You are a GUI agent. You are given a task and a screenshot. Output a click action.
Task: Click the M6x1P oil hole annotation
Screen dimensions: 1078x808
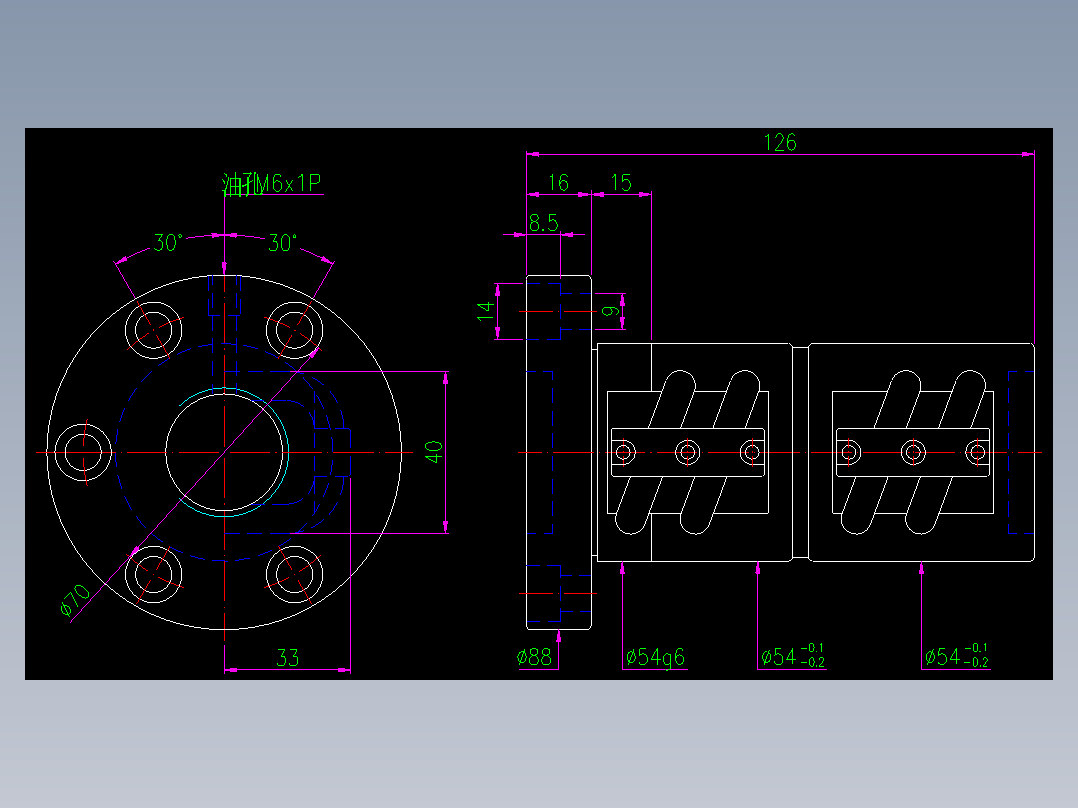[272, 184]
